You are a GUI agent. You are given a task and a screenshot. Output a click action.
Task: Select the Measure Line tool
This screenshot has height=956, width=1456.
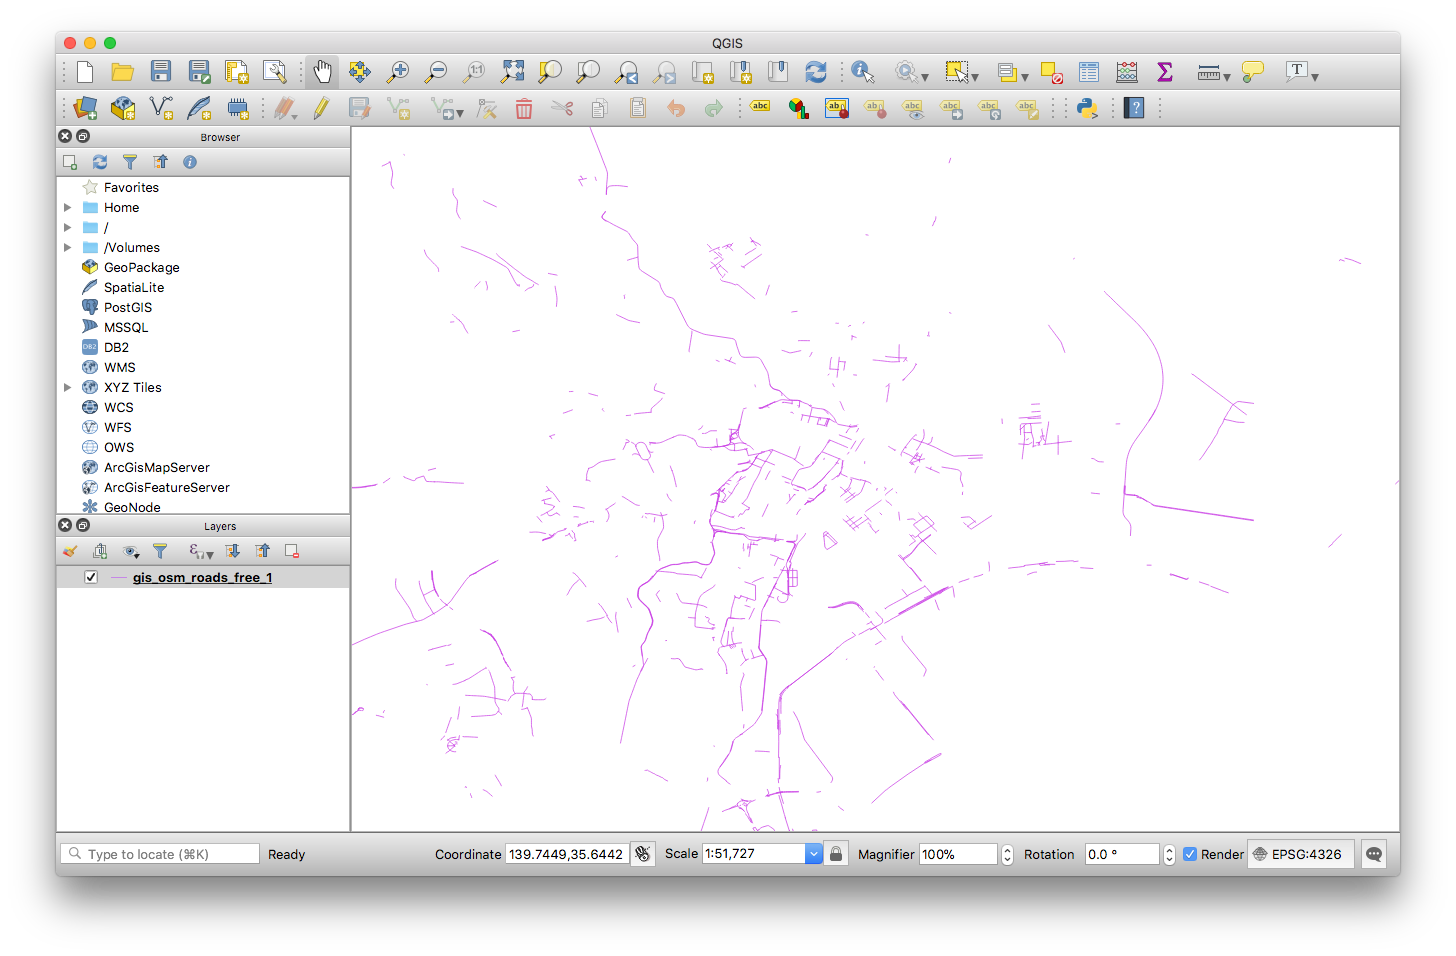click(x=1206, y=71)
